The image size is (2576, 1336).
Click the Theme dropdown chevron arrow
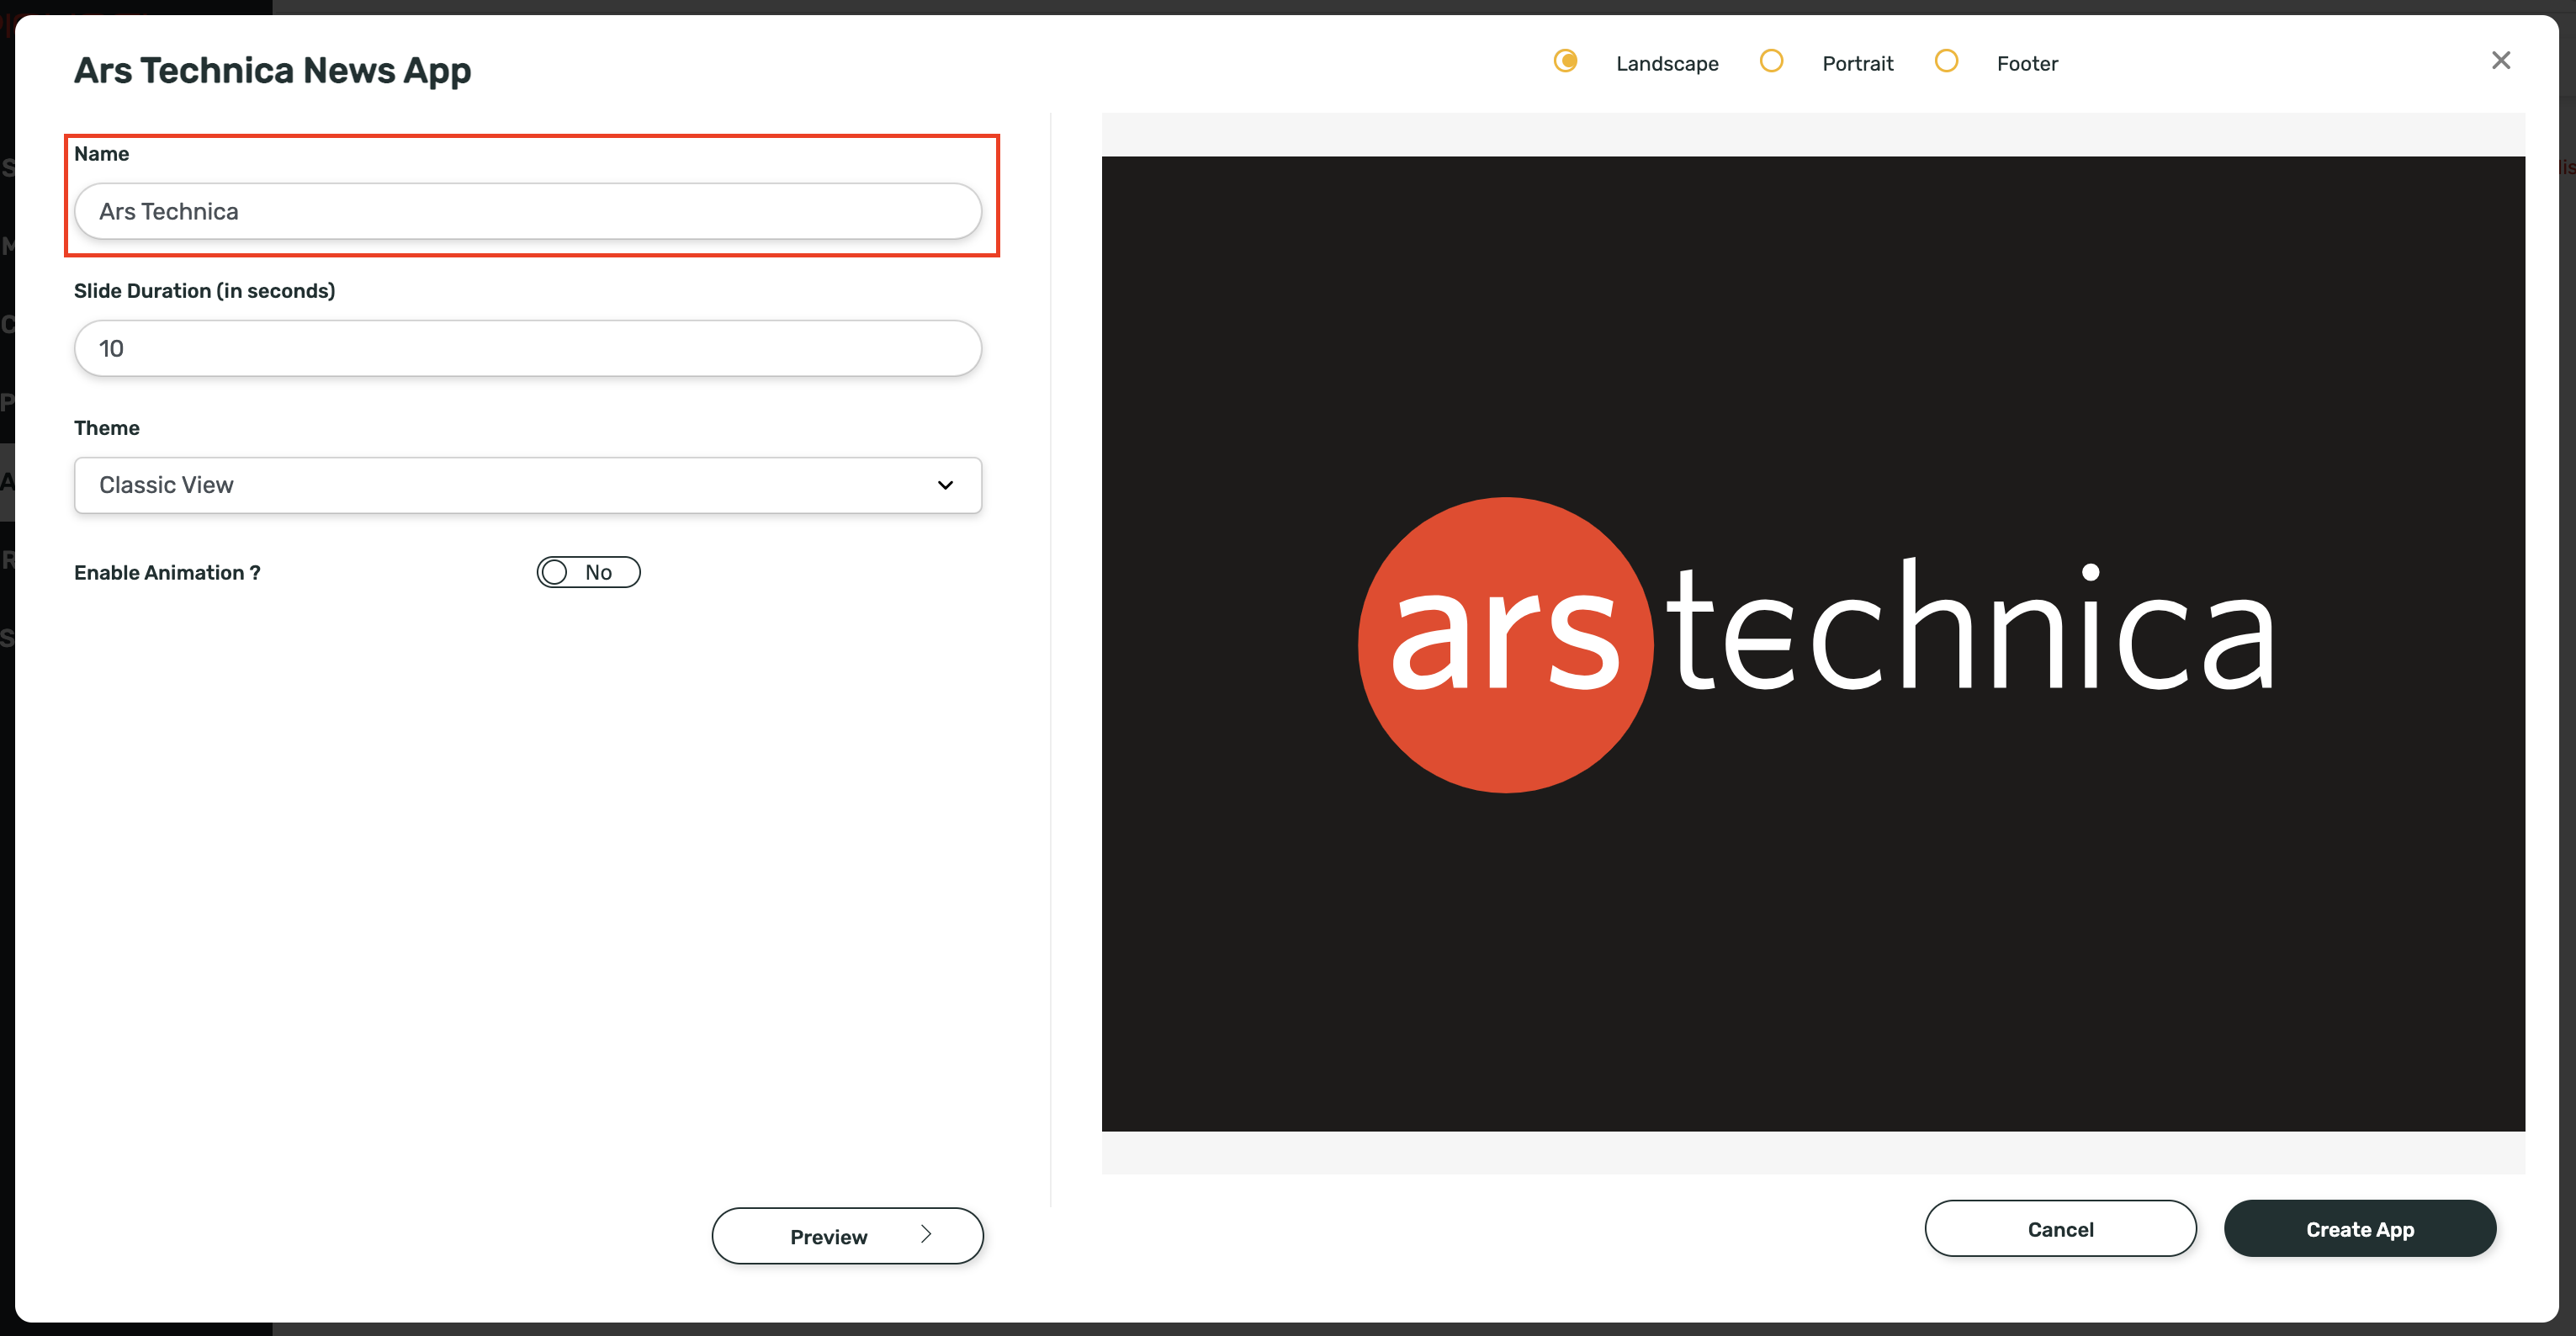(x=945, y=485)
